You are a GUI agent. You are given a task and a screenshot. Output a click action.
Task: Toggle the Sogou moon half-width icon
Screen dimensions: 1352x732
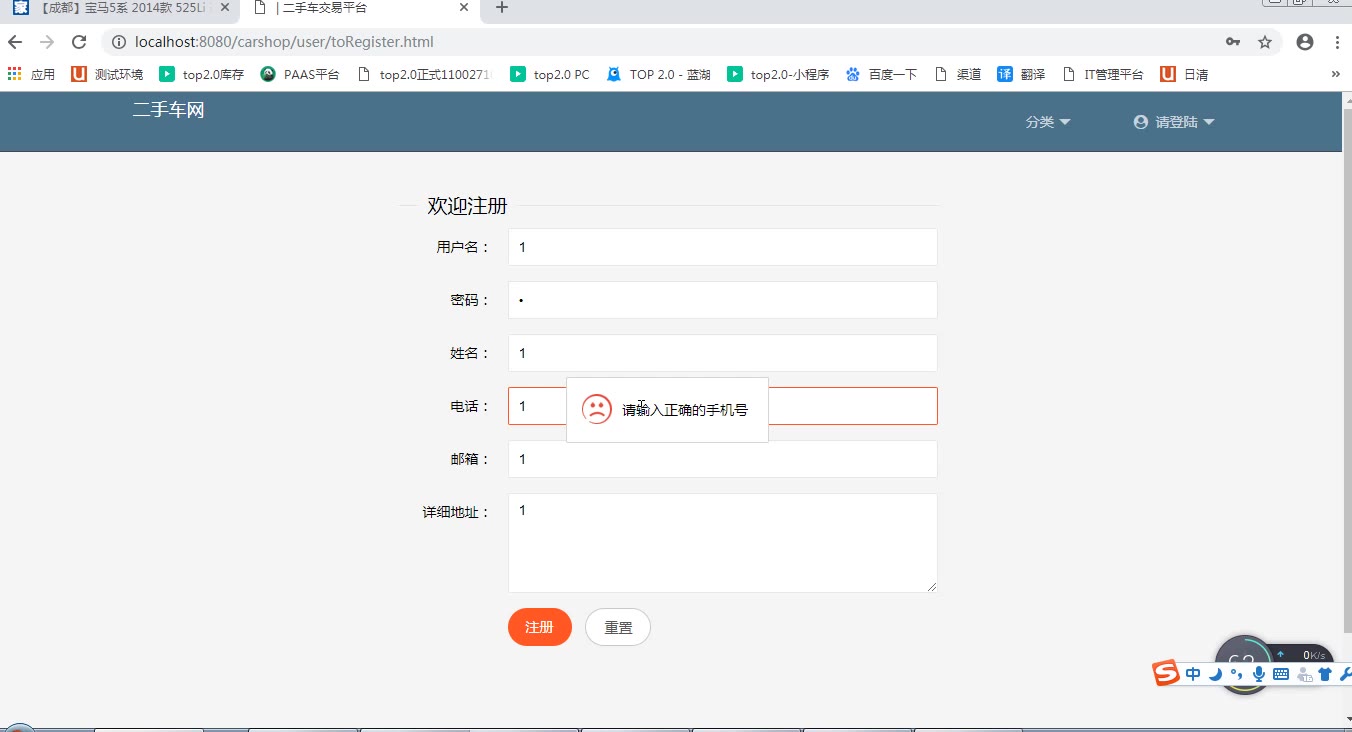pyautogui.click(x=1216, y=675)
